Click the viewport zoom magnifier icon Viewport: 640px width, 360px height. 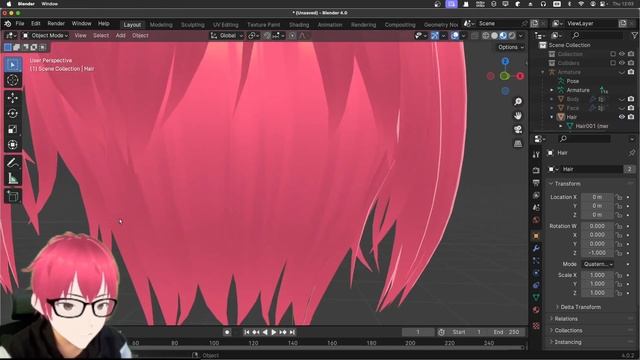(518, 102)
